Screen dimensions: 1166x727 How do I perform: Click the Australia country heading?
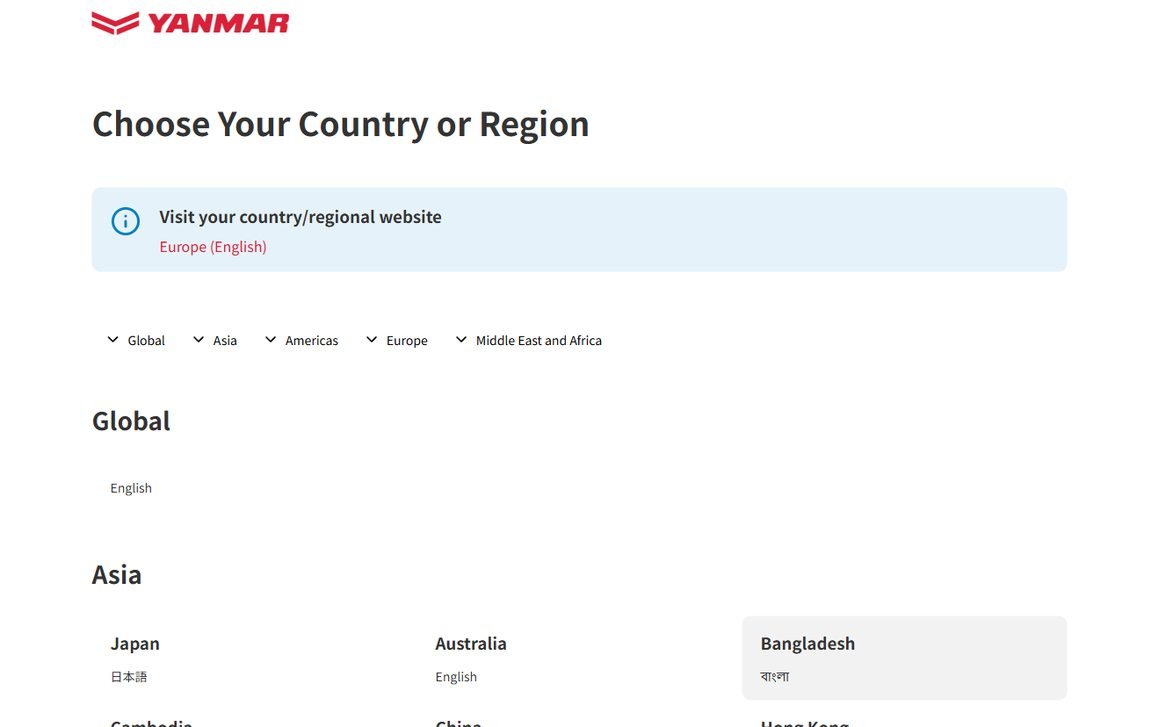tap(471, 644)
